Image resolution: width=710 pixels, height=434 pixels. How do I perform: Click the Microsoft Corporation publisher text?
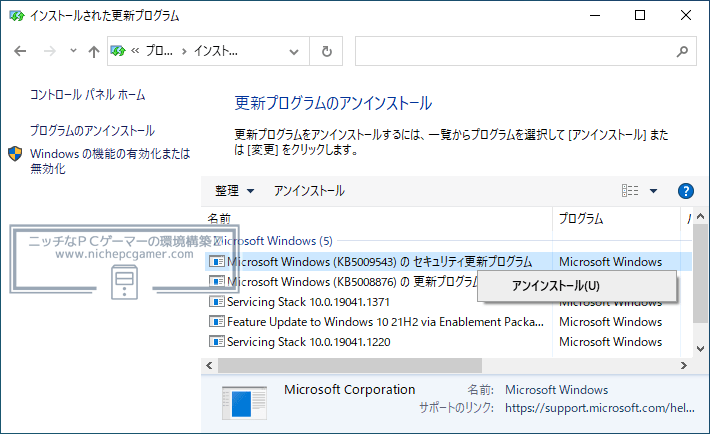(350, 390)
